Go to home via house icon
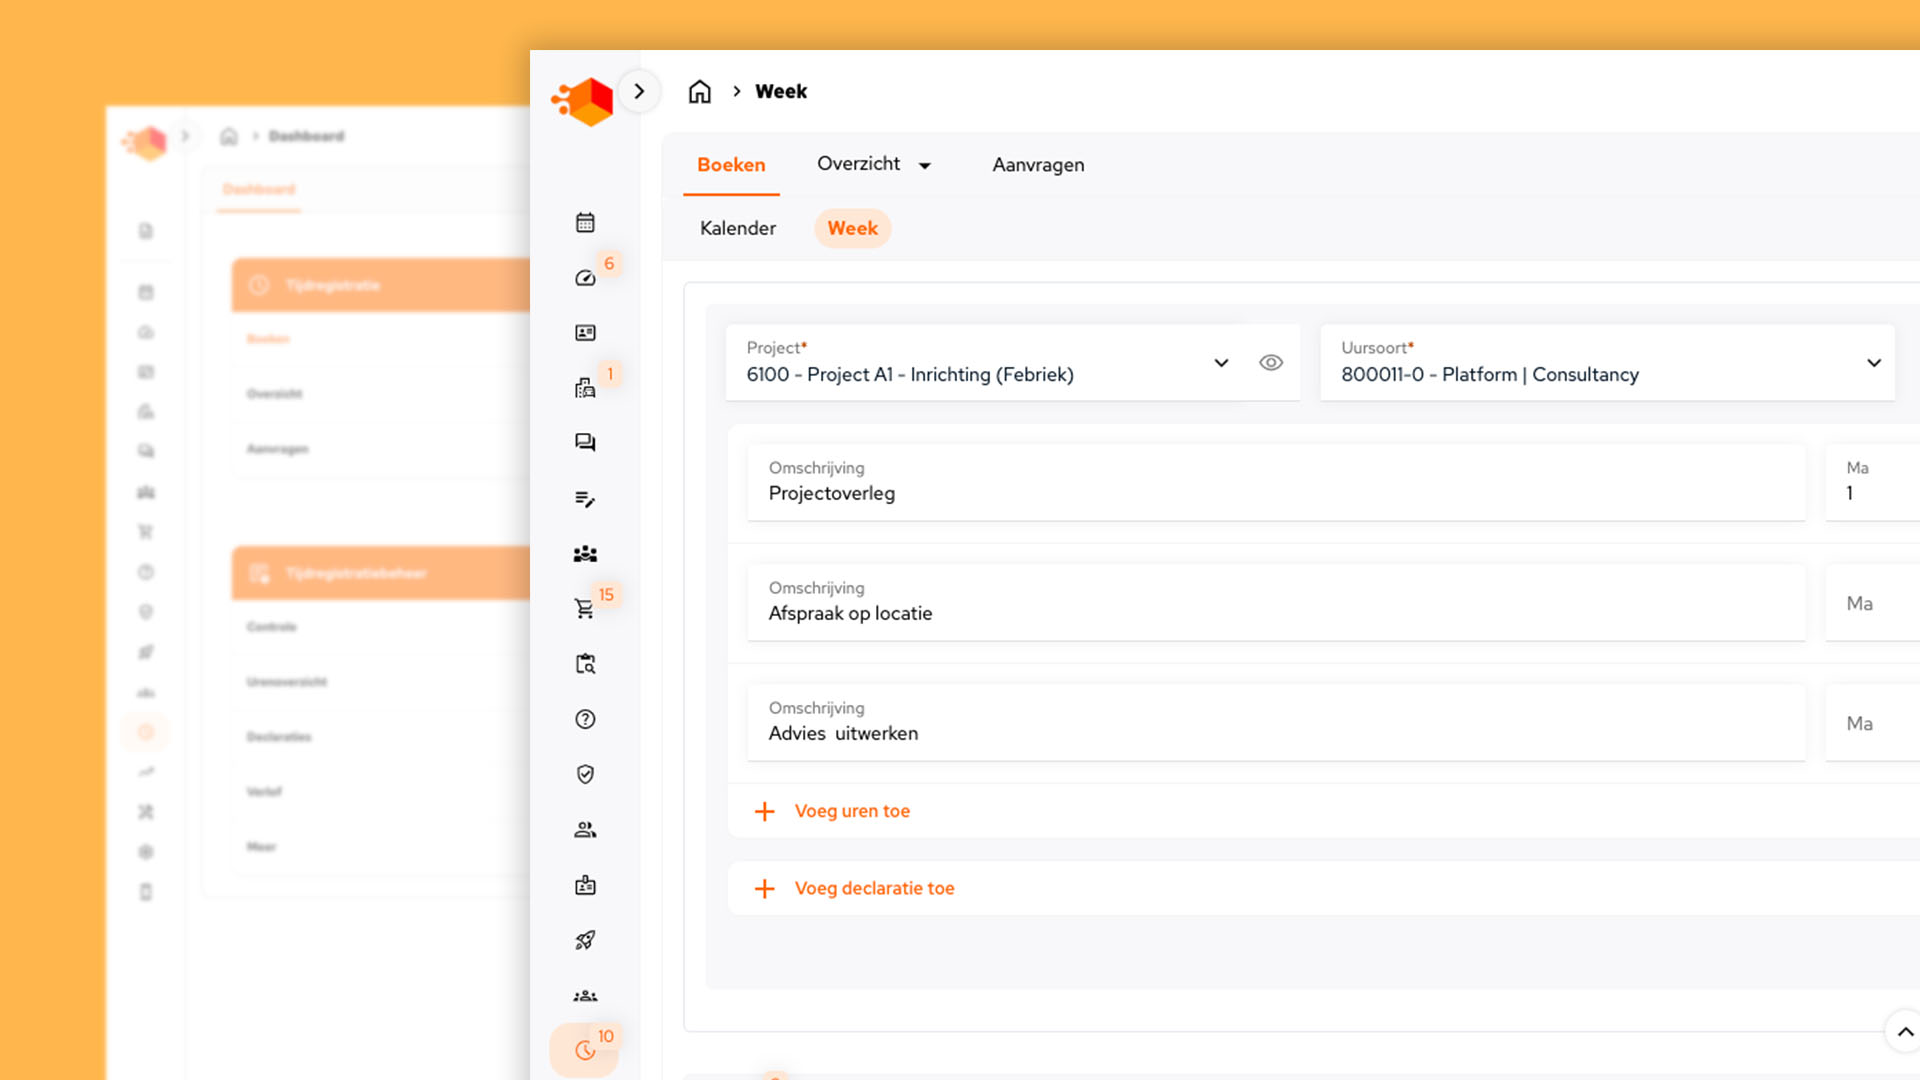Screen dimensions: 1920x1080 699,92
